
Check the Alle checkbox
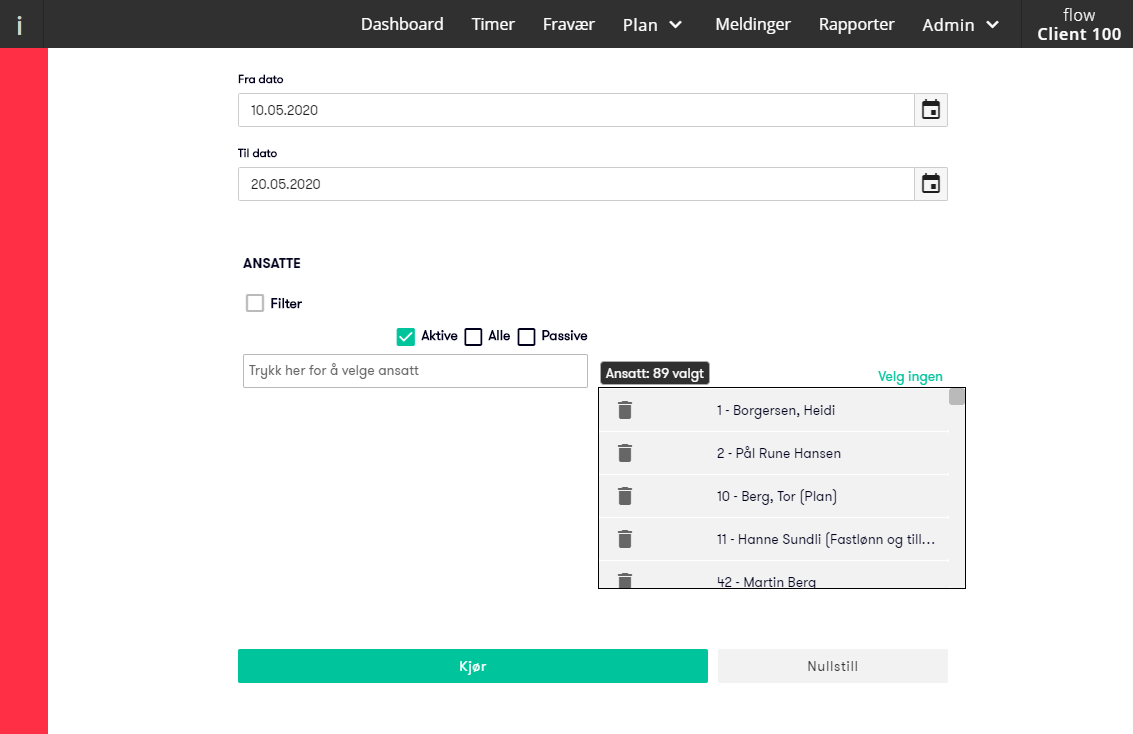click(473, 337)
